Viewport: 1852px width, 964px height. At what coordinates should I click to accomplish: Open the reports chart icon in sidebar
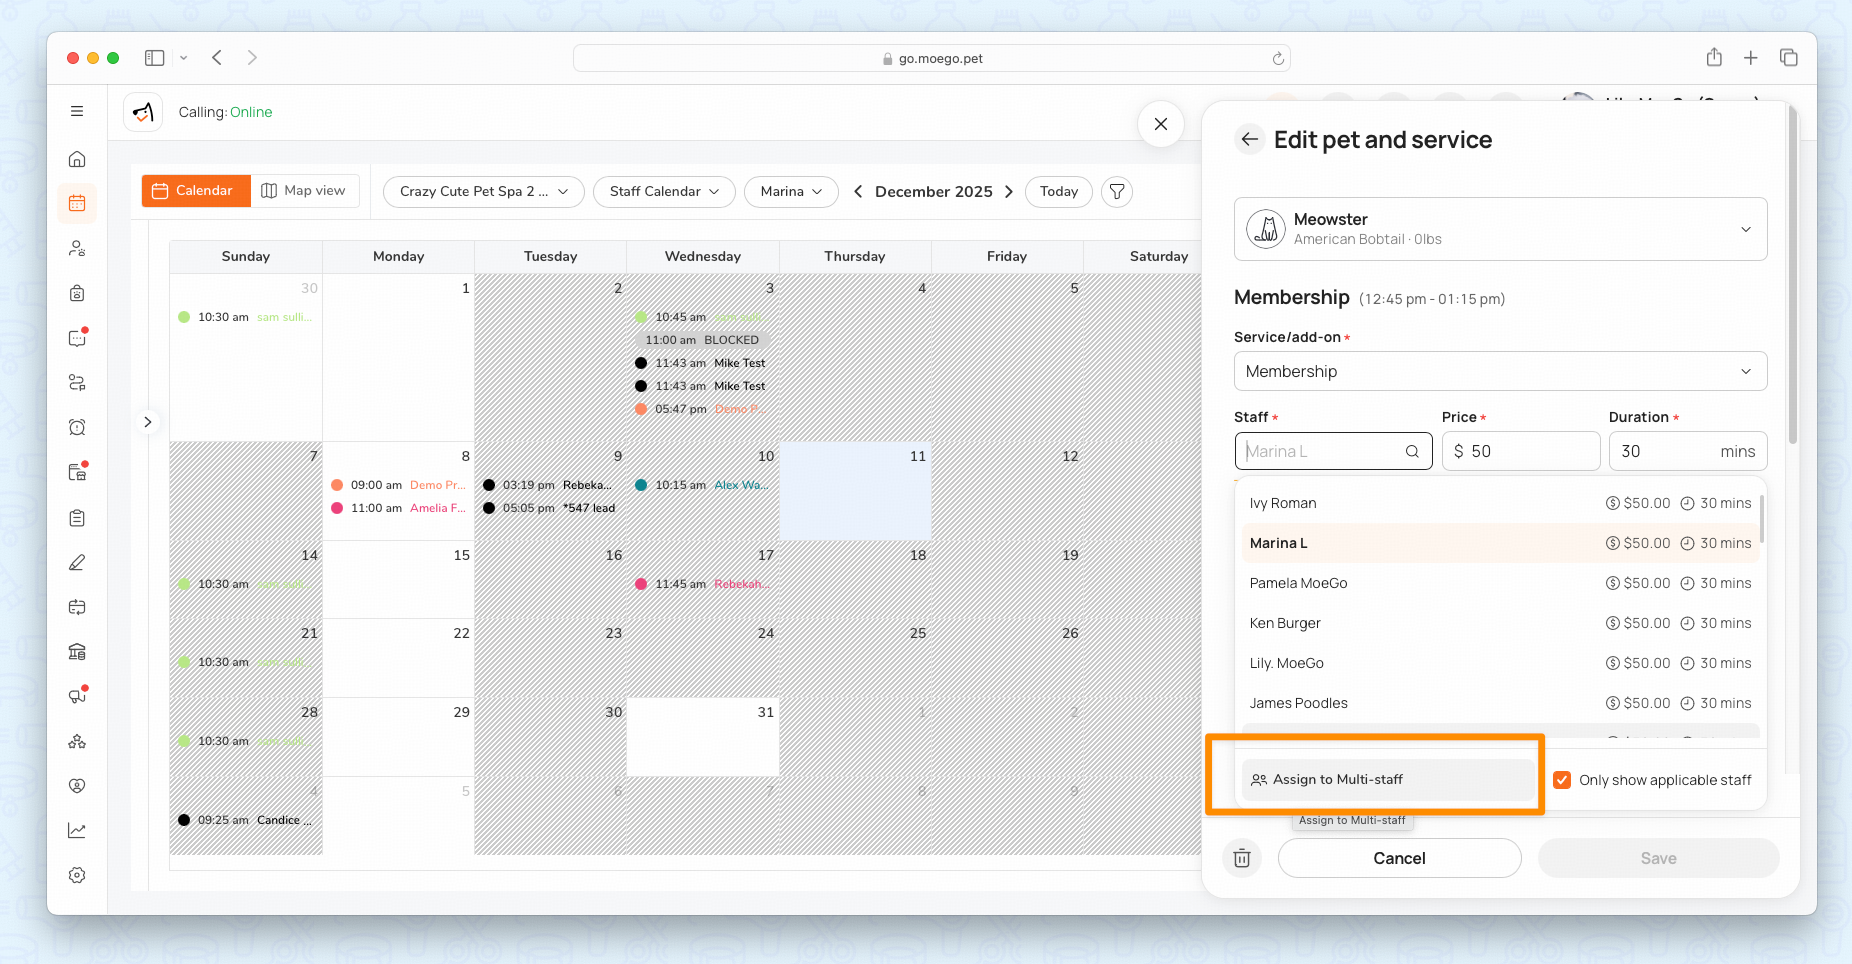tap(77, 830)
